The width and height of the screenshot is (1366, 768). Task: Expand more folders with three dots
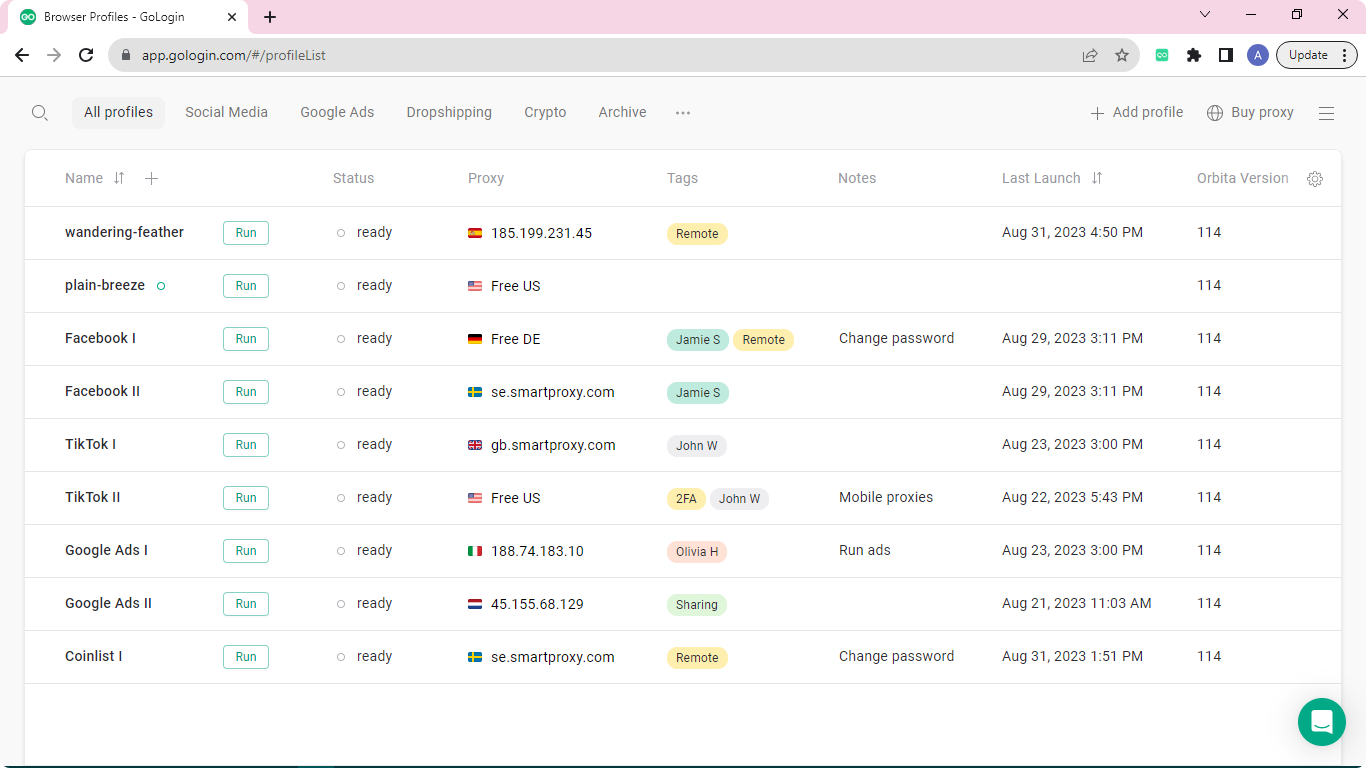point(683,113)
